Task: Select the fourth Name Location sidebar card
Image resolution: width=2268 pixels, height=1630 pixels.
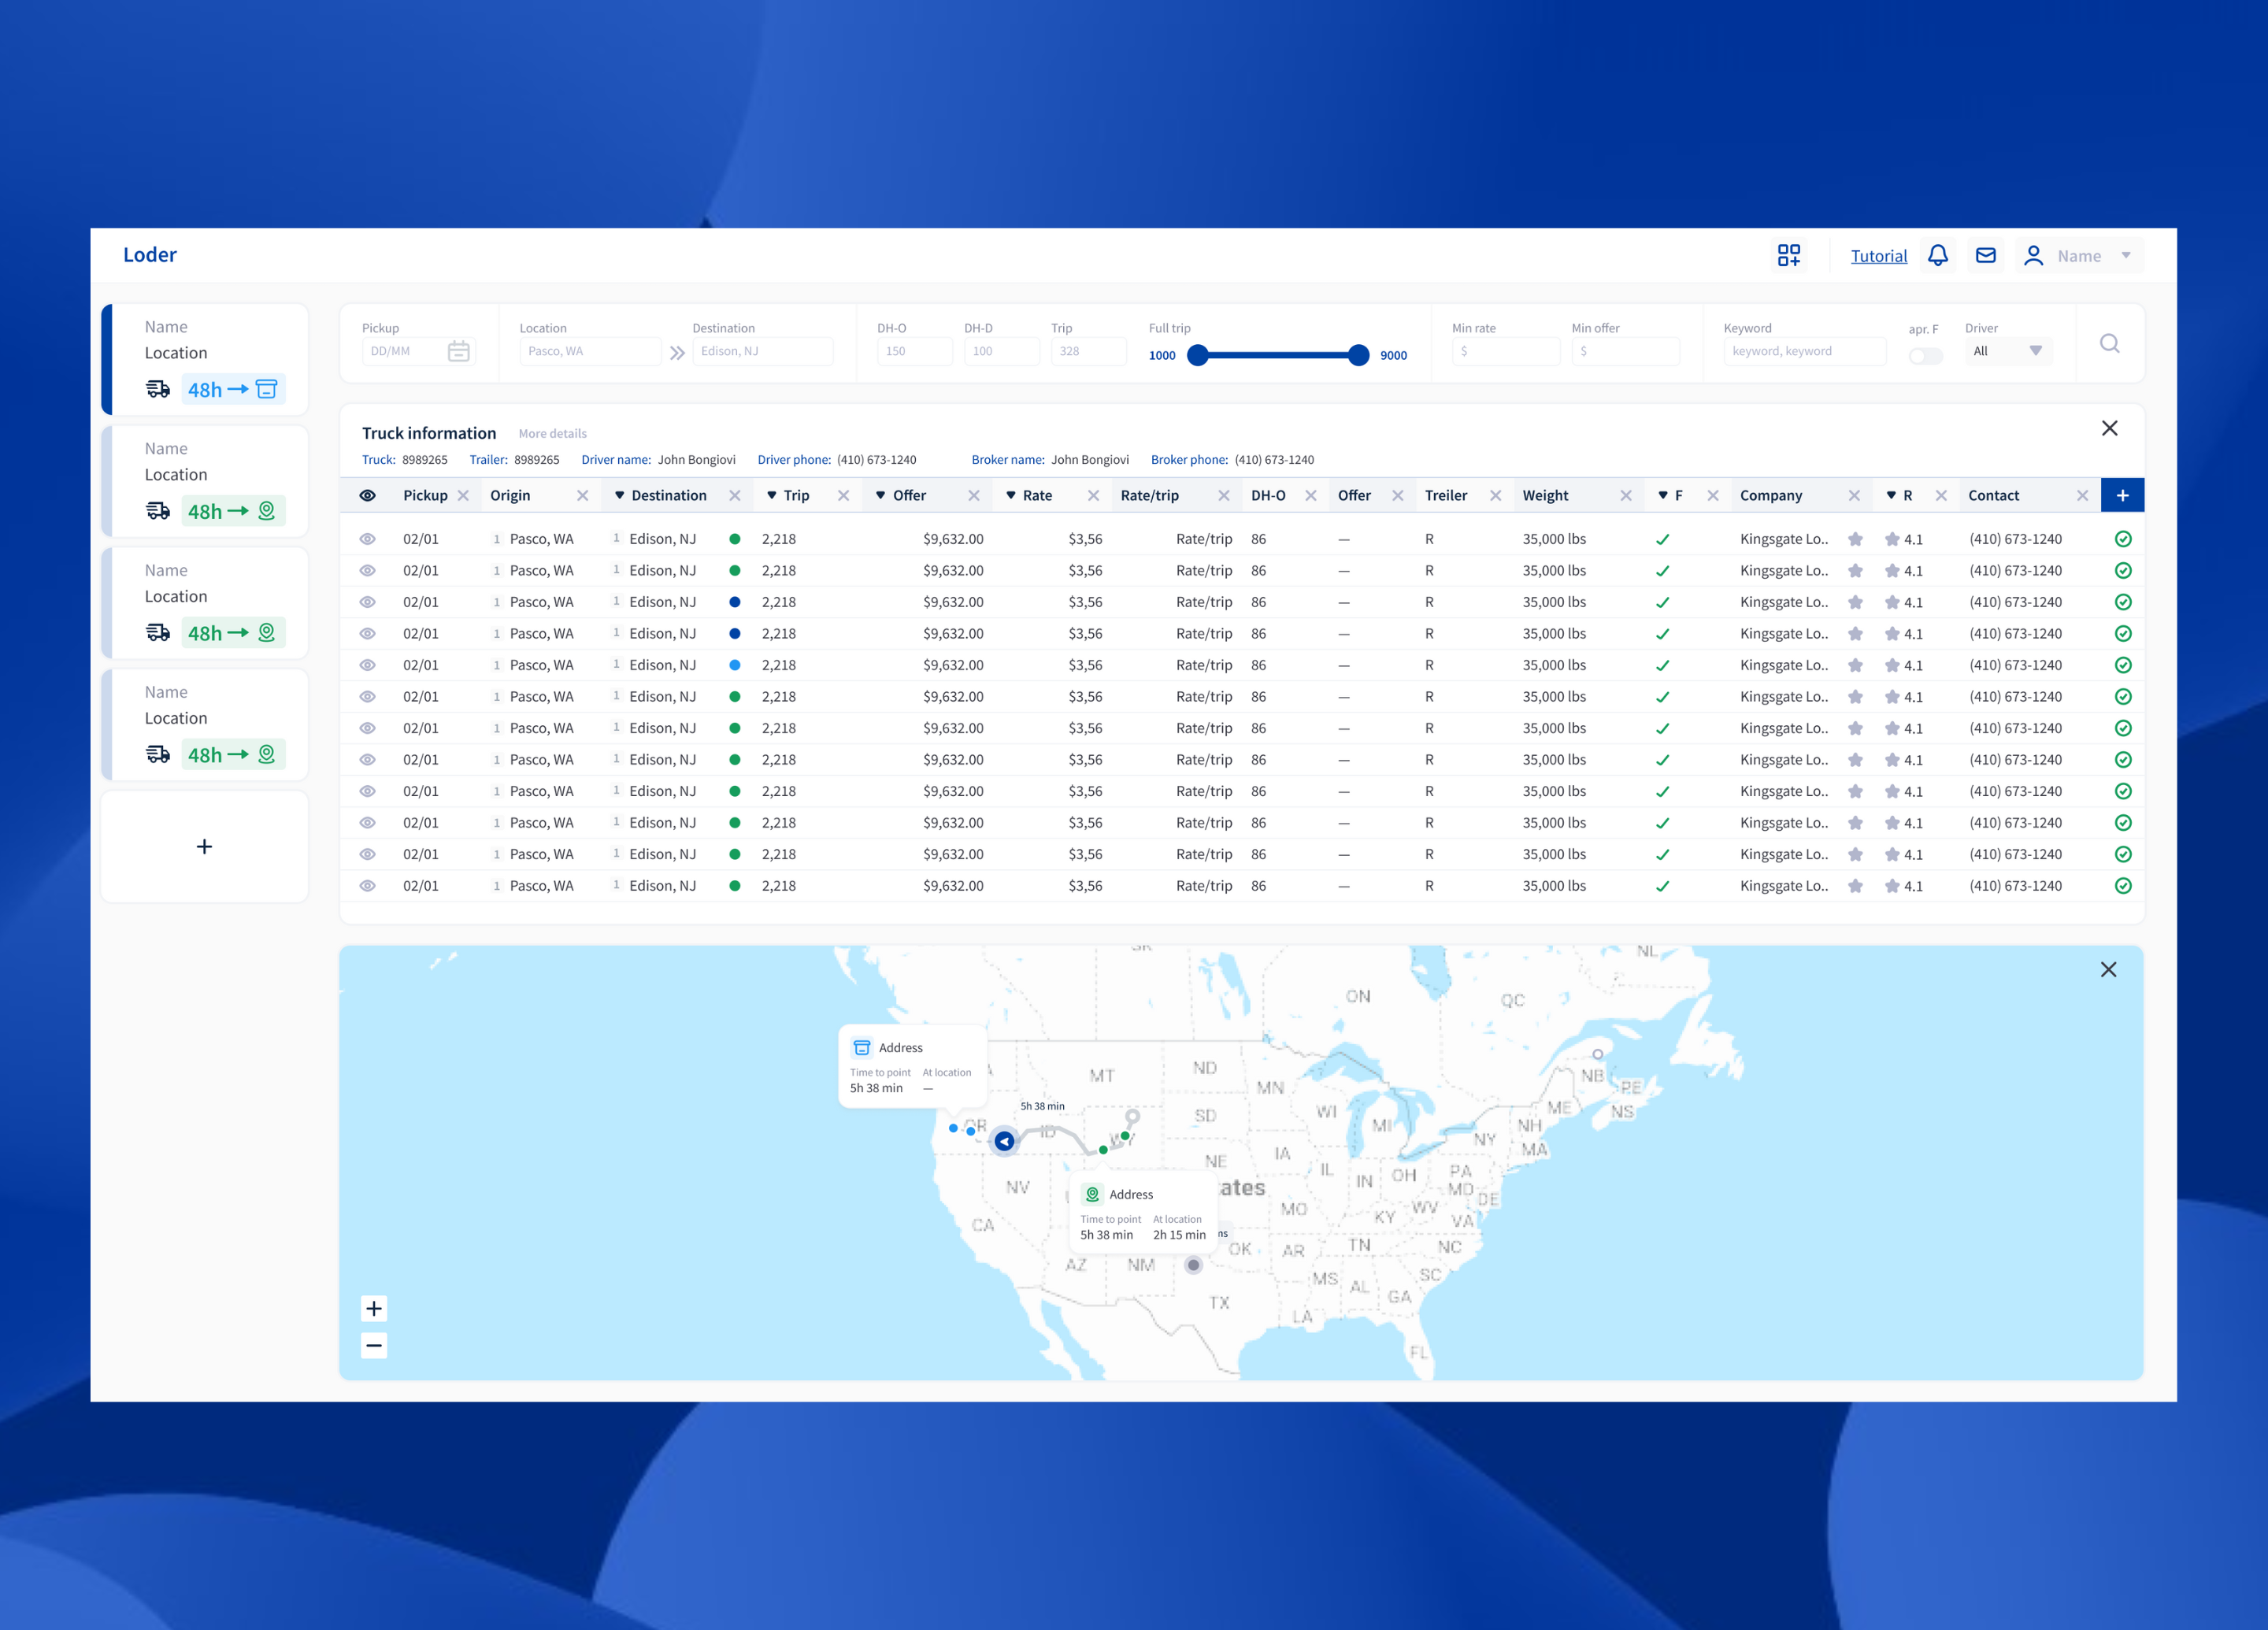Action: tap(205, 725)
